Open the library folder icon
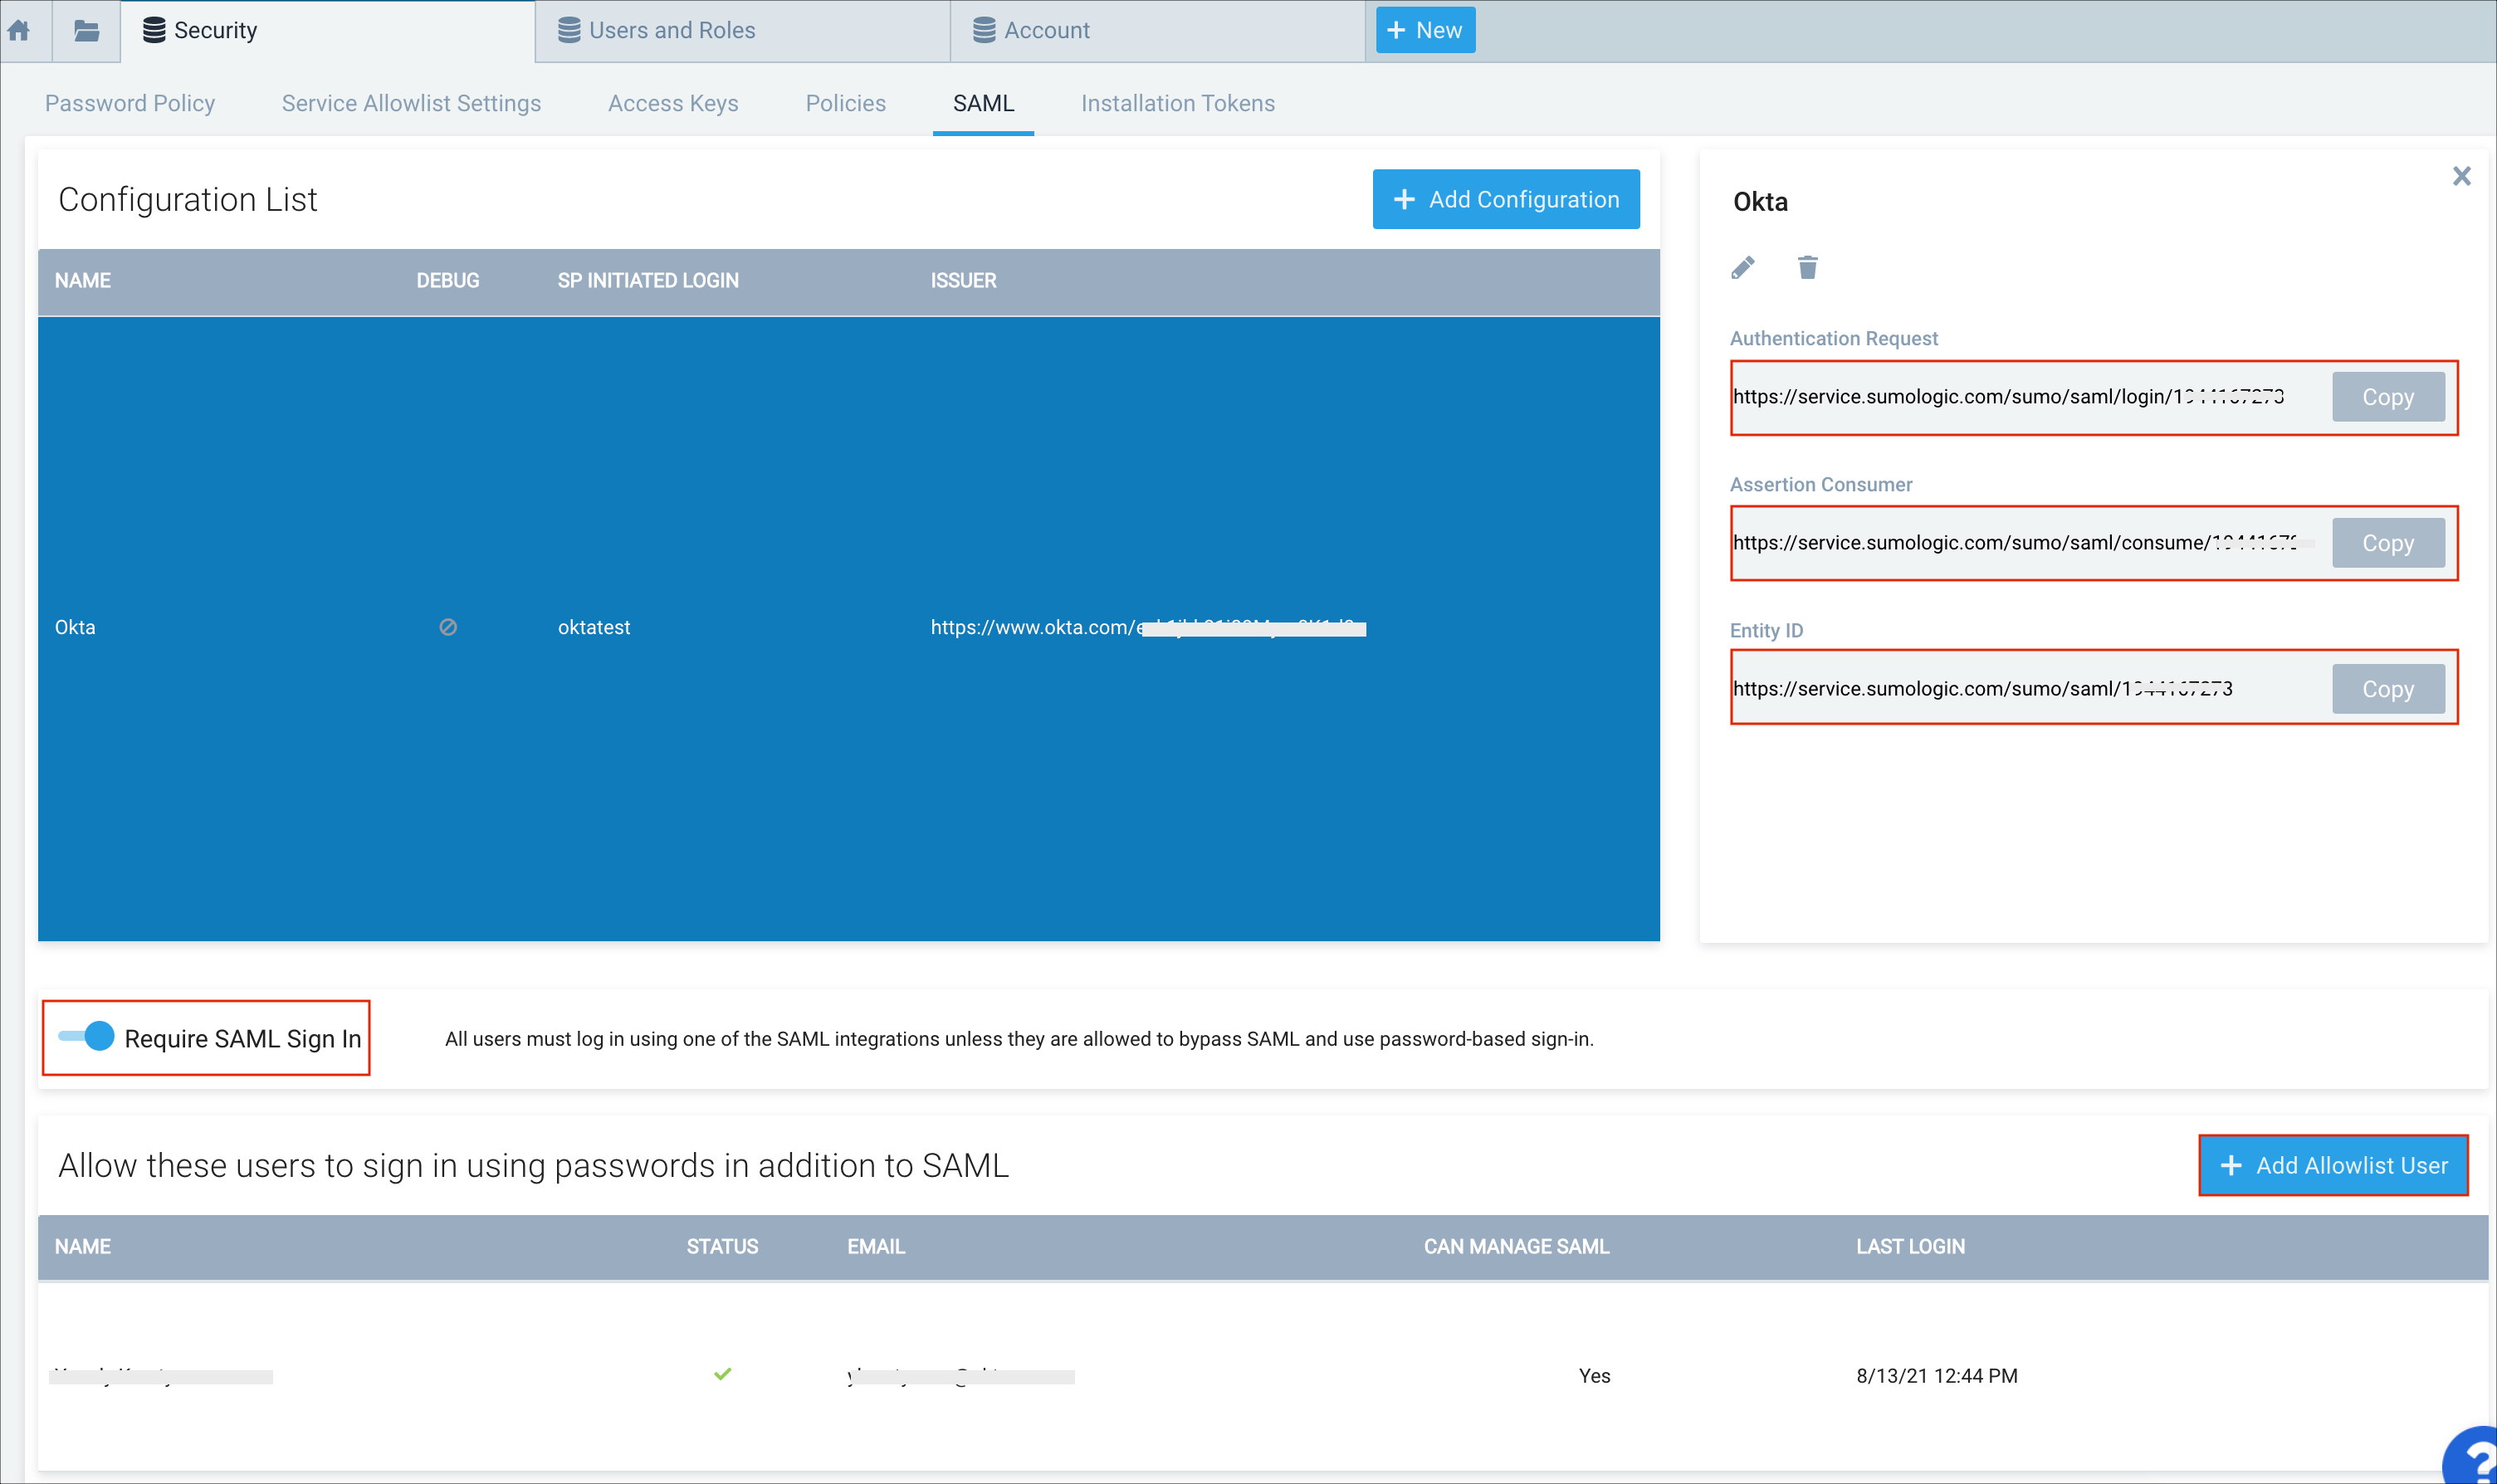2497x1484 pixels. point(87,31)
